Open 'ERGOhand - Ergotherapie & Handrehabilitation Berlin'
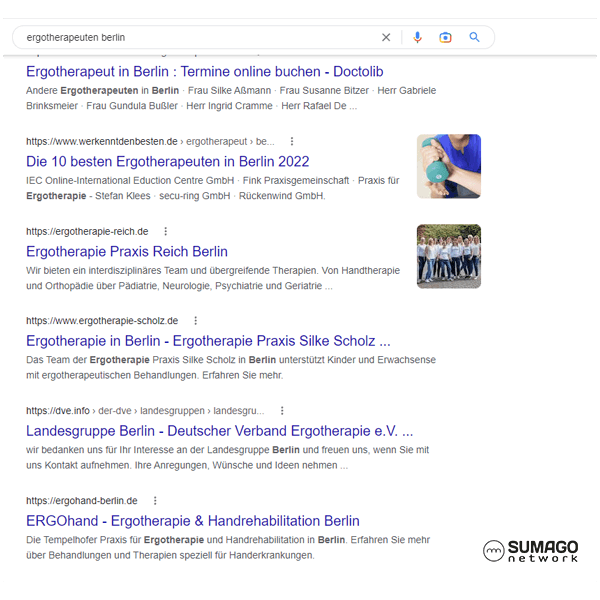 (x=193, y=521)
